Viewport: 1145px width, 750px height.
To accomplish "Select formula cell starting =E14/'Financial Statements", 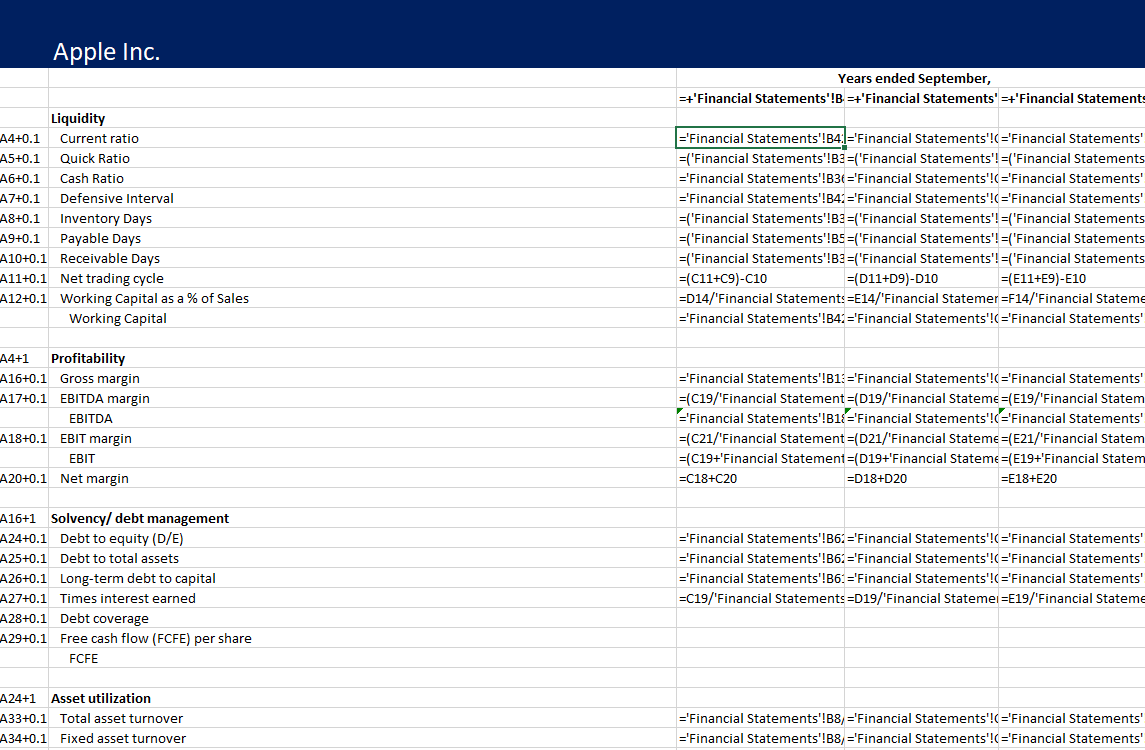I will coord(922,299).
